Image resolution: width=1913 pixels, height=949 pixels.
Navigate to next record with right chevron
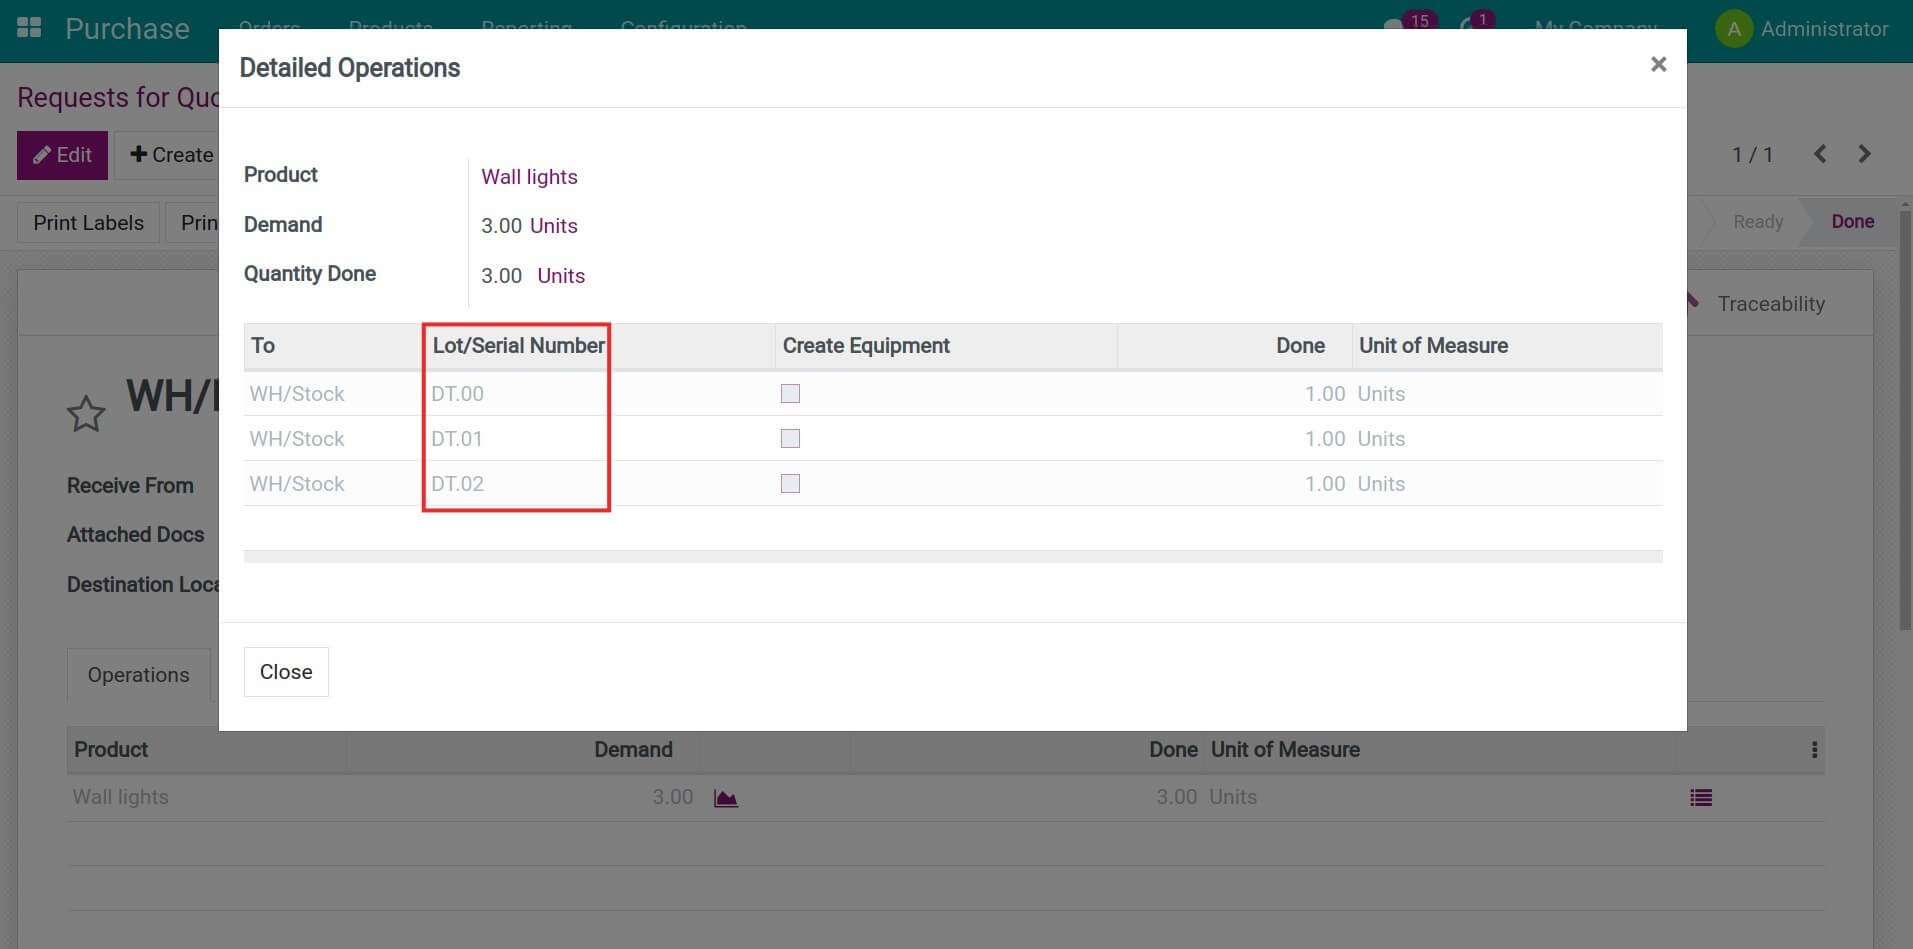coord(1863,154)
